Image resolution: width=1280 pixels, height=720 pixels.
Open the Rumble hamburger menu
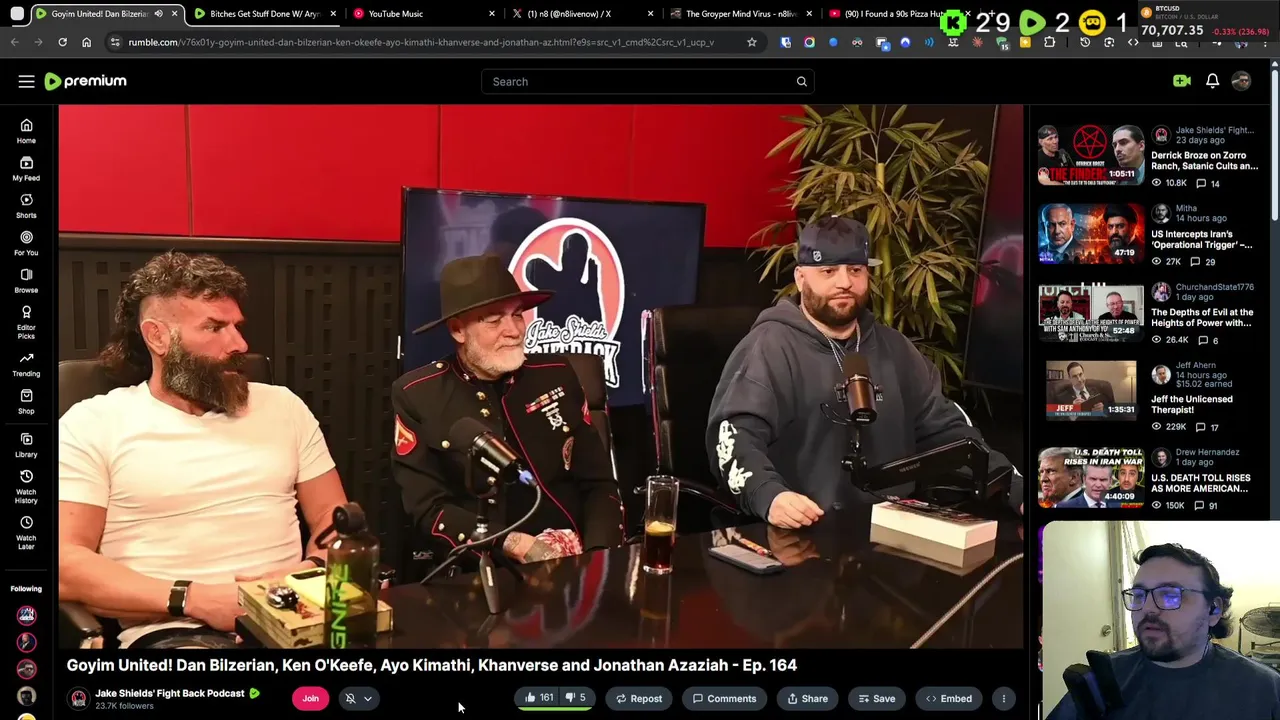point(26,81)
